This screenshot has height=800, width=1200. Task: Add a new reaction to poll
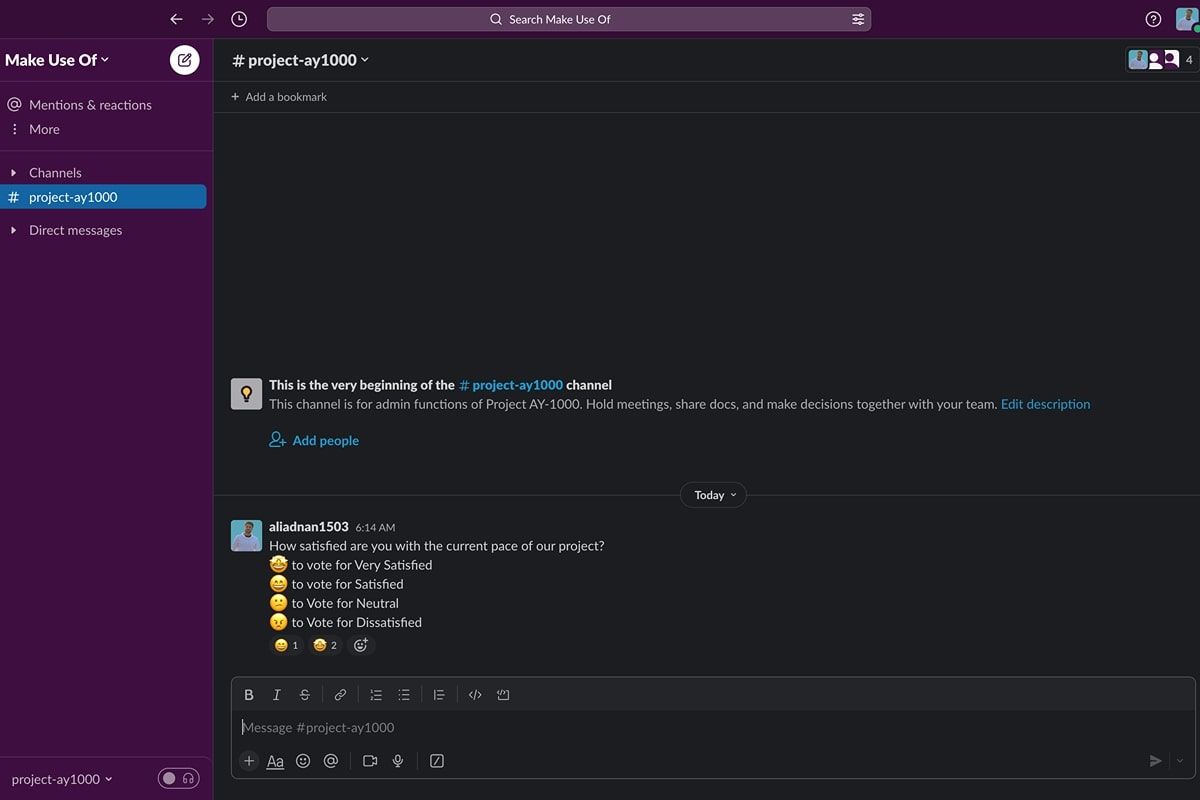(361, 645)
